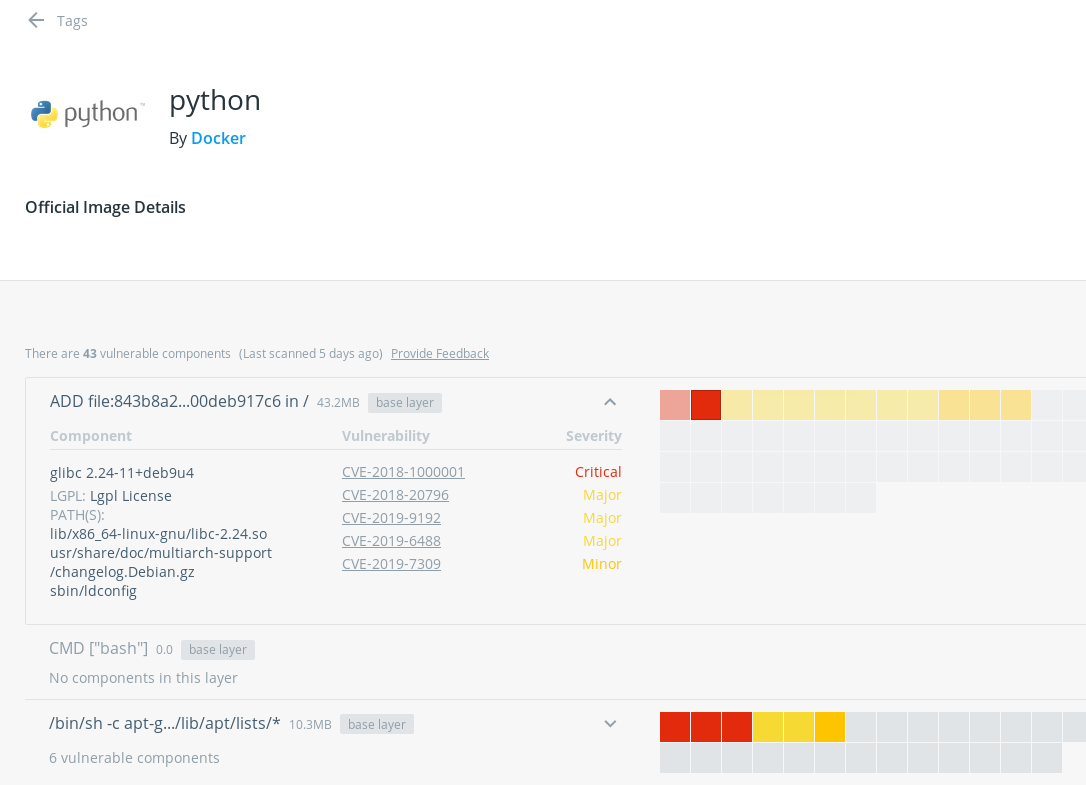Click the Provide Feedback link
This screenshot has height=785, width=1086.
pyautogui.click(x=439, y=353)
